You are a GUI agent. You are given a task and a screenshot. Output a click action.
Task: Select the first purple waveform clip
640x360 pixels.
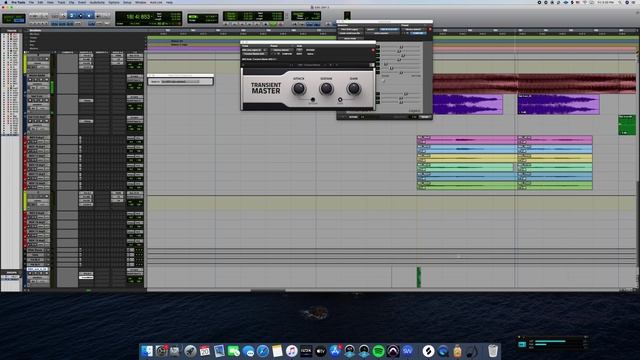468,104
